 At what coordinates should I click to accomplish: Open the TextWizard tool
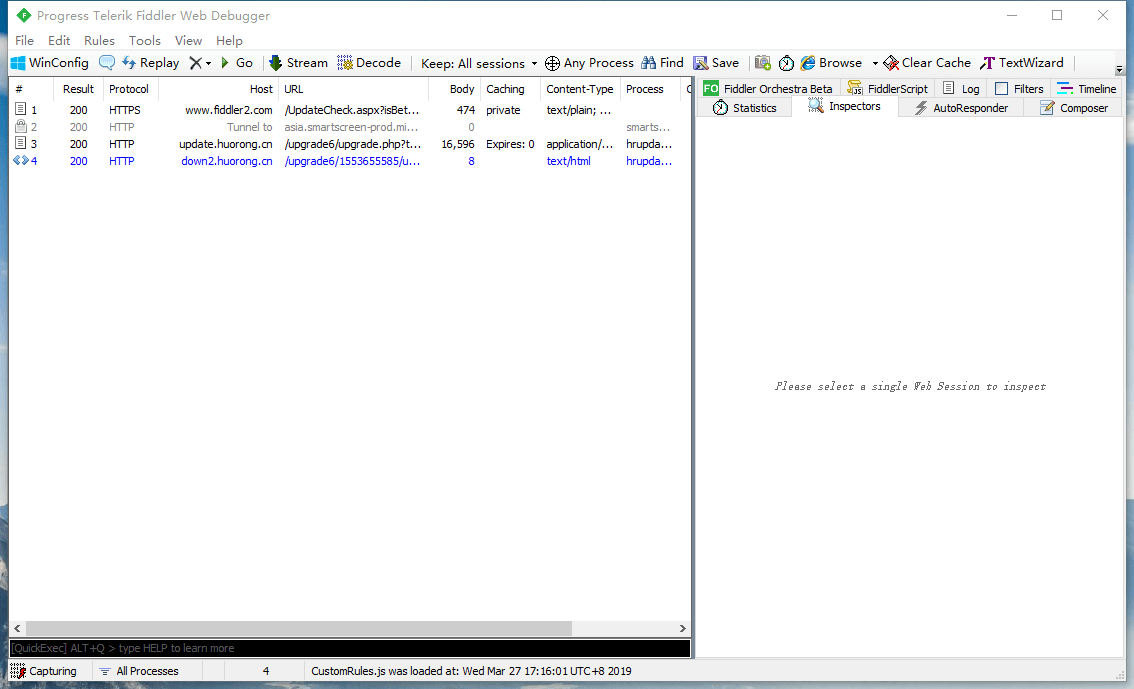tap(1021, 63)
